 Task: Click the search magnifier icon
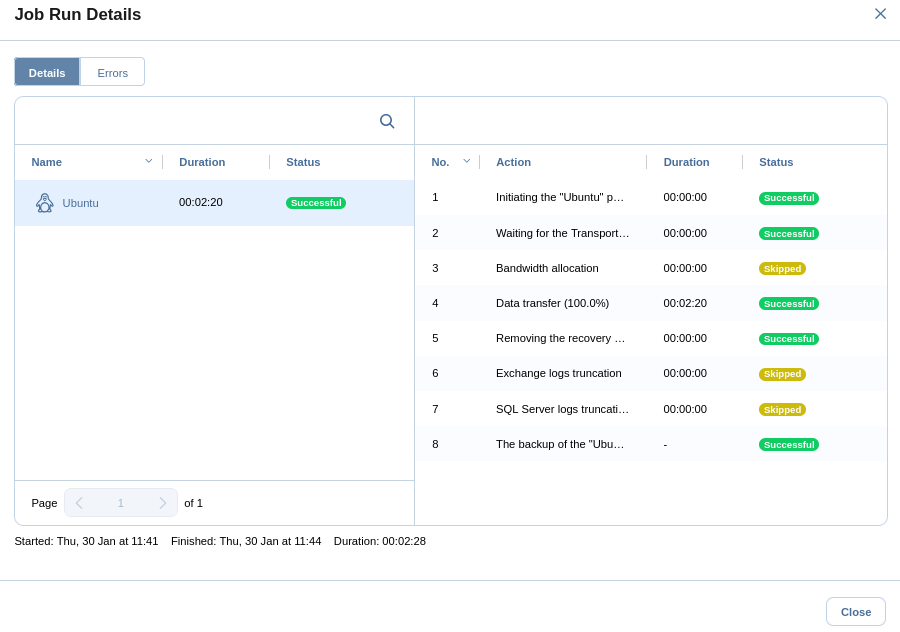(x=387, y=121)
